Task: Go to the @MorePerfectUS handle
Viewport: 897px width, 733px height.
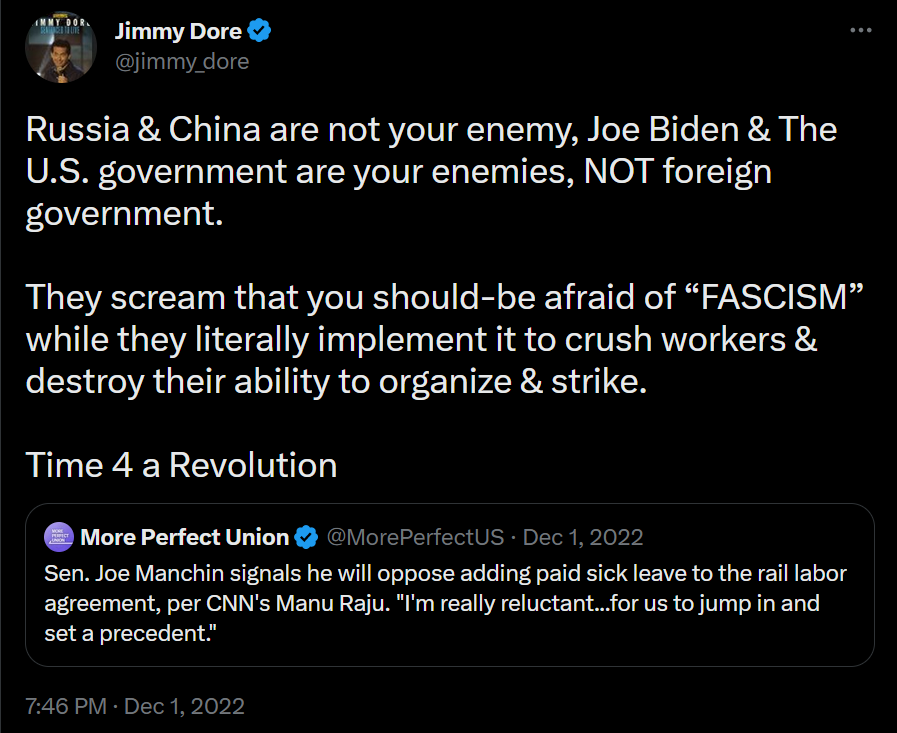Action: 415,537
